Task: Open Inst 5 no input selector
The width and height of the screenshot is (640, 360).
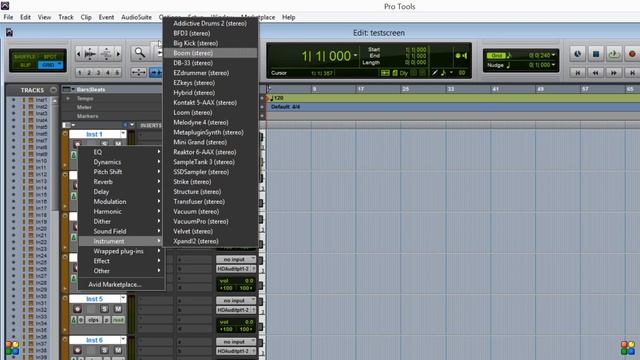Action: click(x=236, y=300)
